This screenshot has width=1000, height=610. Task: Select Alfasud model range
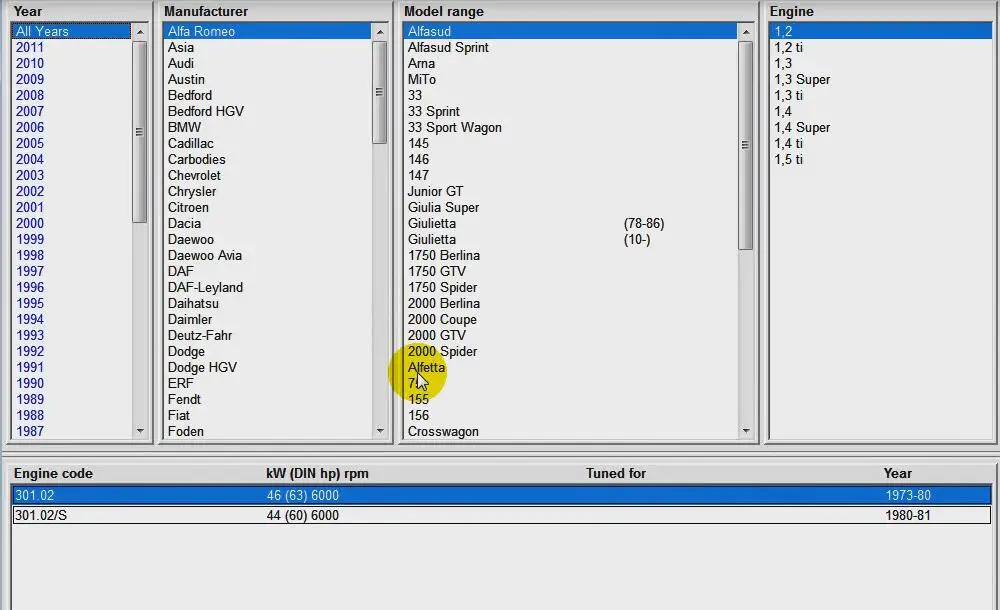point(570,31)
